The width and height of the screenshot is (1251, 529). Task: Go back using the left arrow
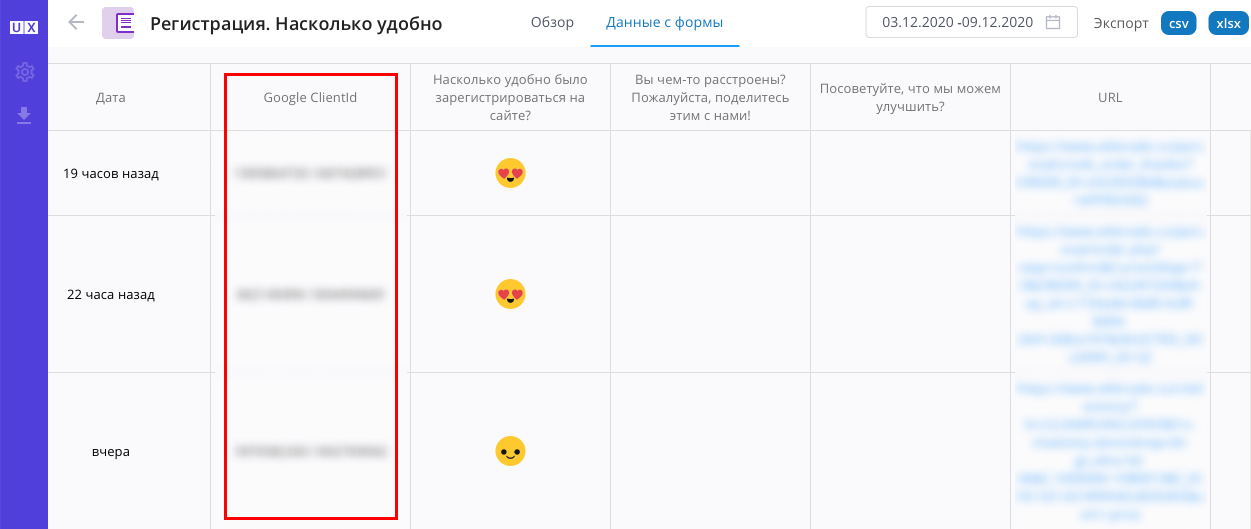coord(76,22)
